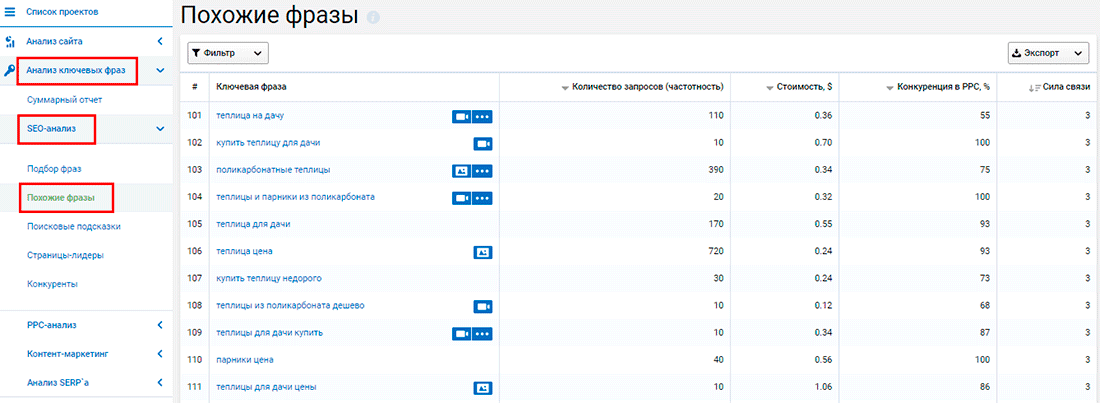Go to Страницы-лидеры menu item

(x=65, y=256)
